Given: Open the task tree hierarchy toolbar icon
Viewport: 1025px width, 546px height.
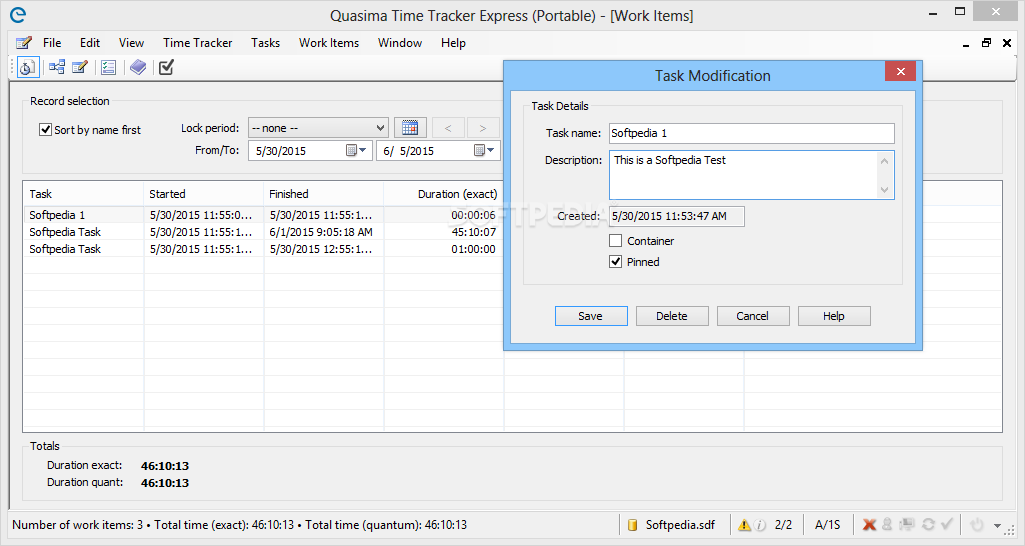Looking at the screenshot, I should 57,67.
